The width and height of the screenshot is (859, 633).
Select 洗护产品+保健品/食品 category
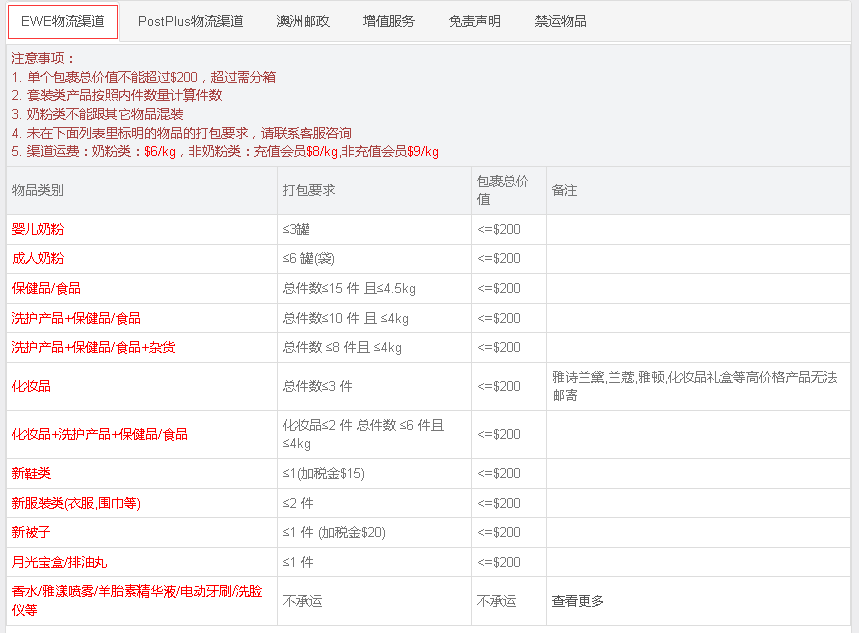coord(76,318)
